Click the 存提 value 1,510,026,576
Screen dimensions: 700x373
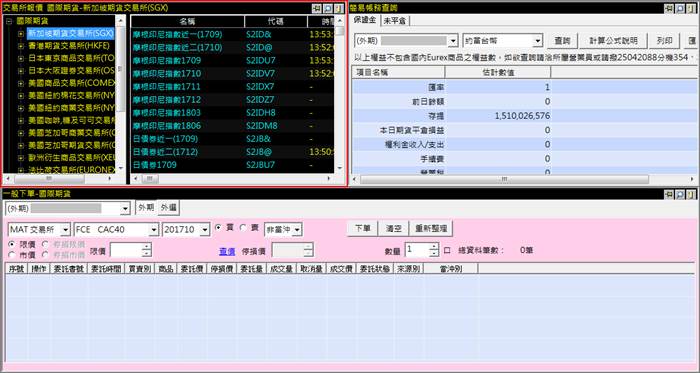(x=522, y=116)
